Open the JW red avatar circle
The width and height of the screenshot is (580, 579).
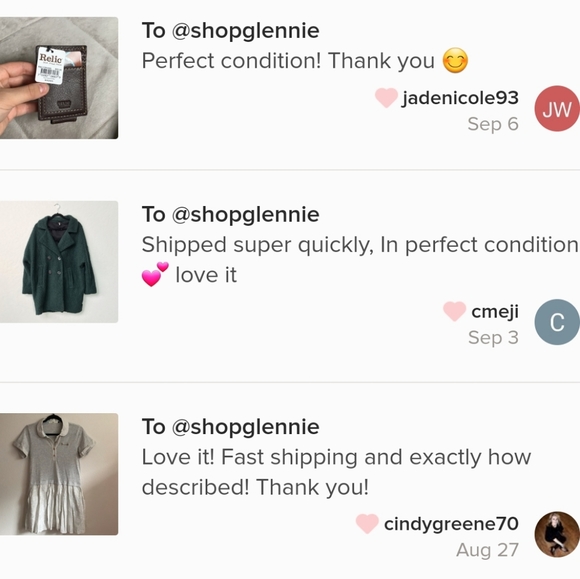tap(557, 108)
